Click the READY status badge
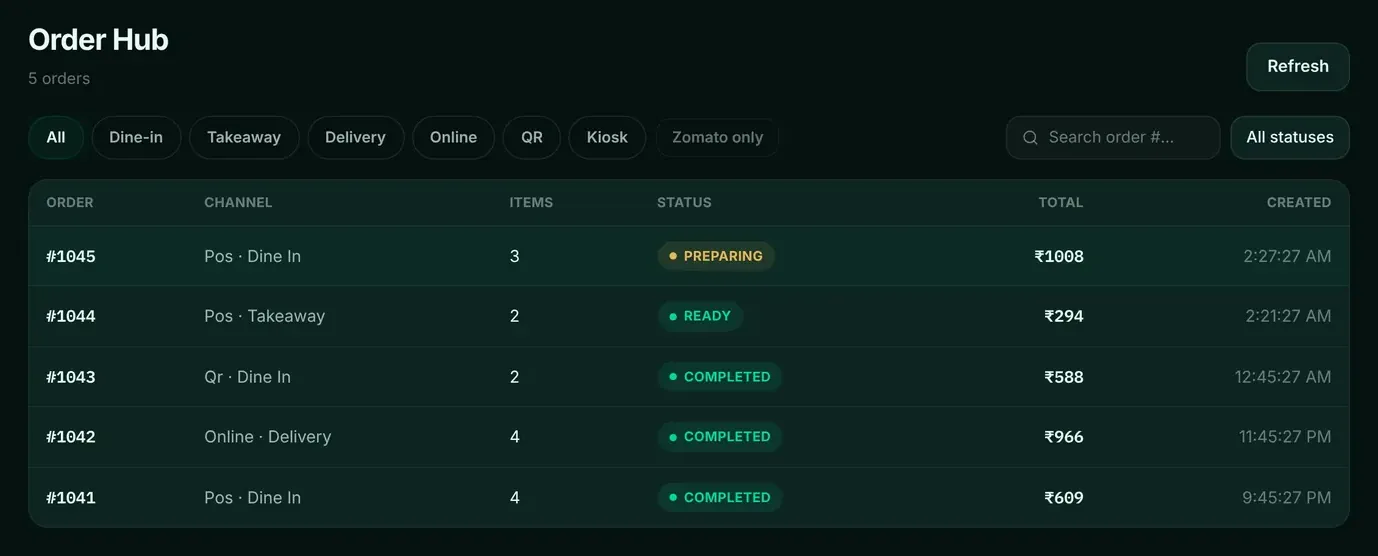Image resolution: width=1378 pixels, height=556 pixels. [x=700, y=316]
